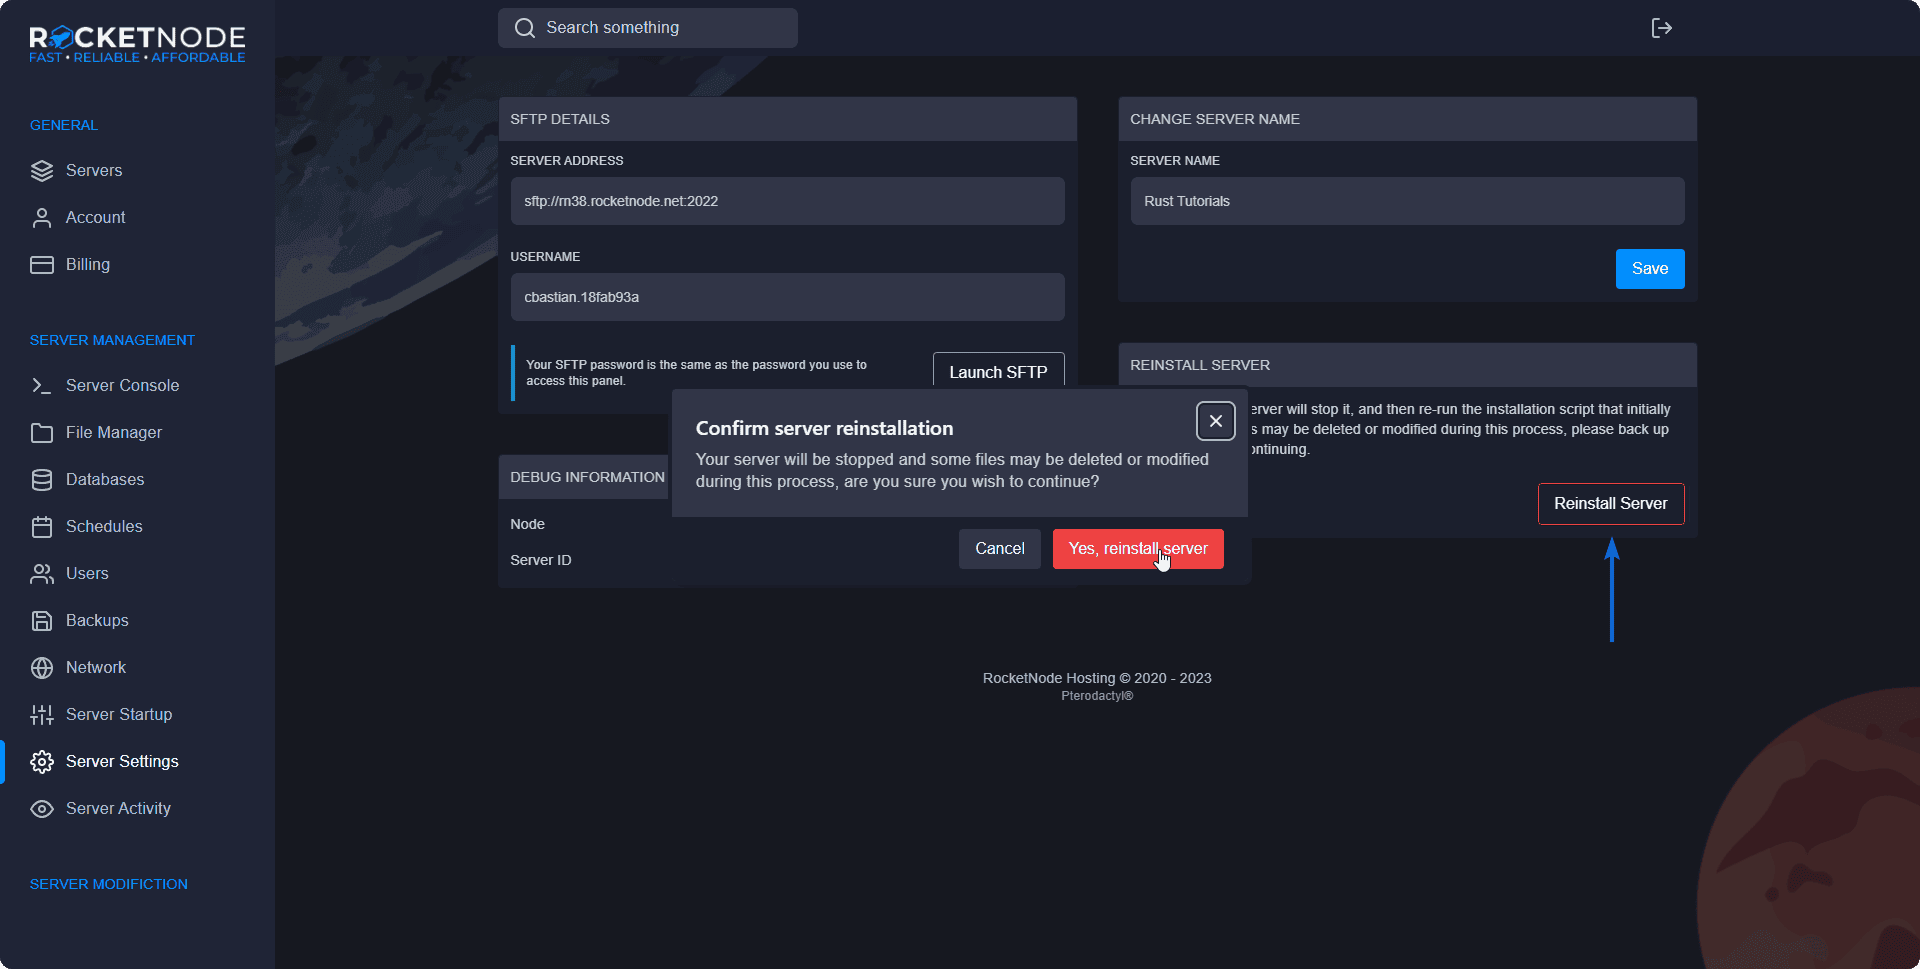
Task: Open the Account person icon
Action: point(41,218)
